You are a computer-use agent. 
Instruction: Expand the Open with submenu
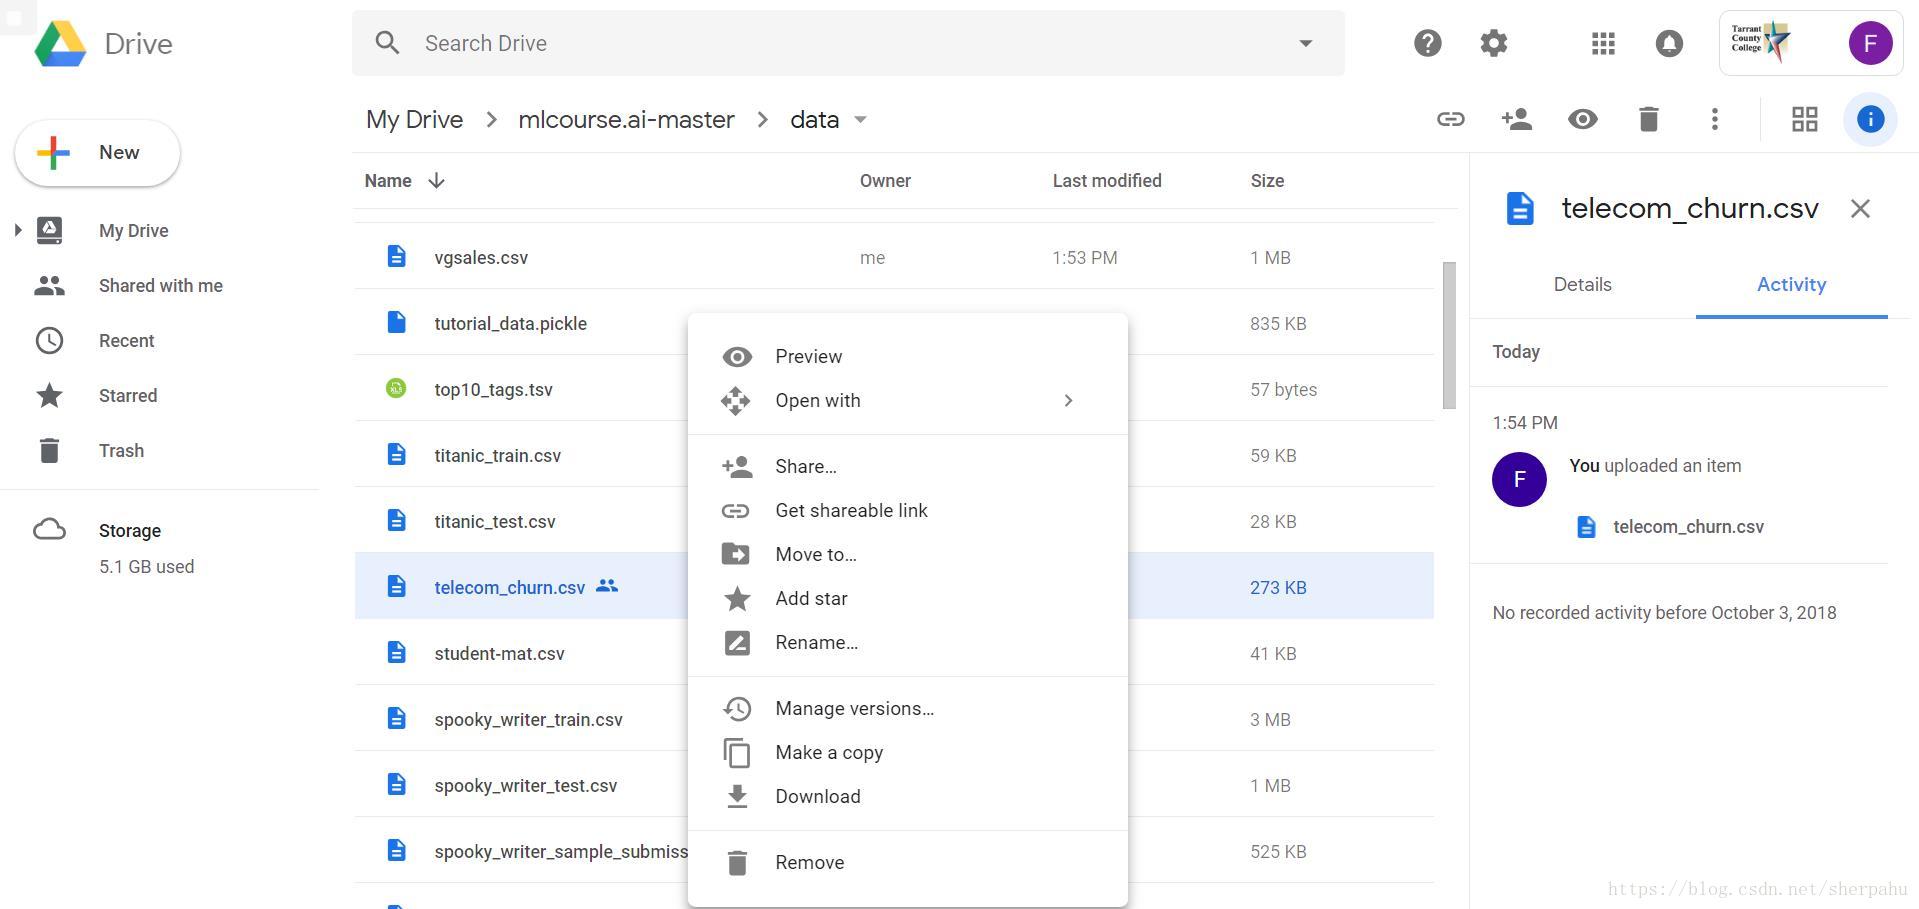(x=1068, y=400)
